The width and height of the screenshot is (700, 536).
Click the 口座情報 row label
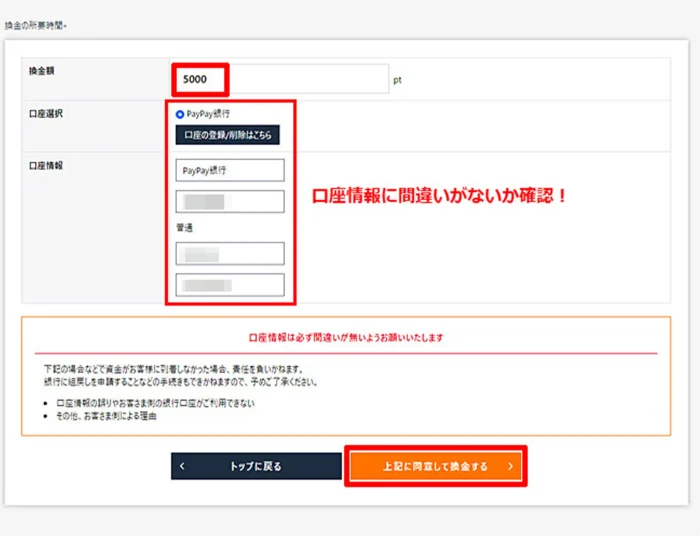[46, 166]
